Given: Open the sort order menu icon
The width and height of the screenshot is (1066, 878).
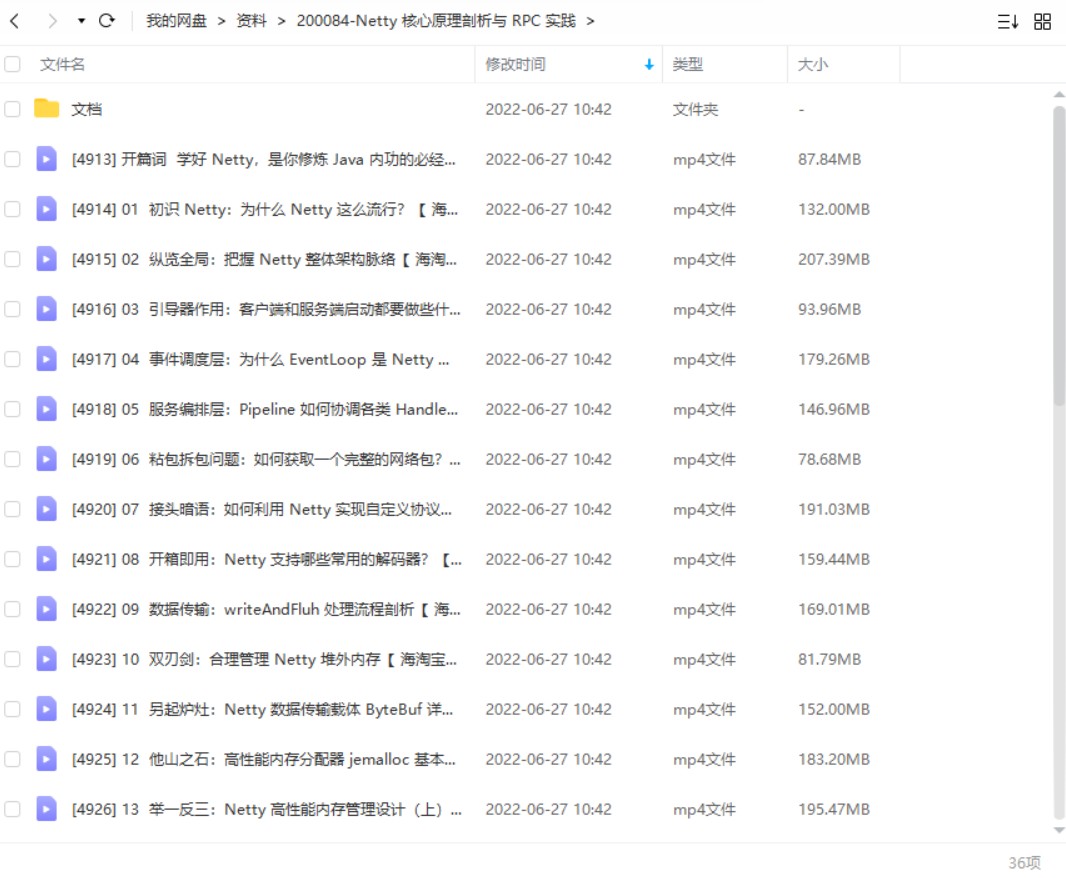Looking at the screenshot, I should [x=1008, y=22].
